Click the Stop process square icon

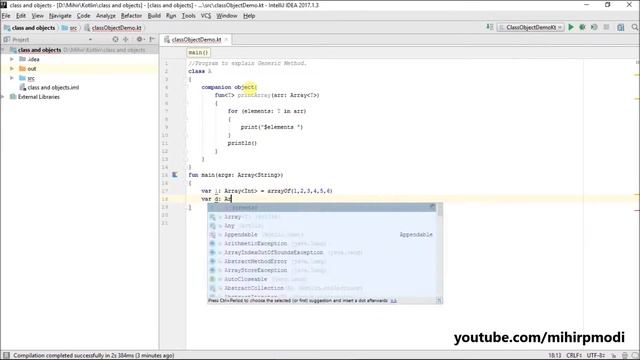click(x=607, y=27)
